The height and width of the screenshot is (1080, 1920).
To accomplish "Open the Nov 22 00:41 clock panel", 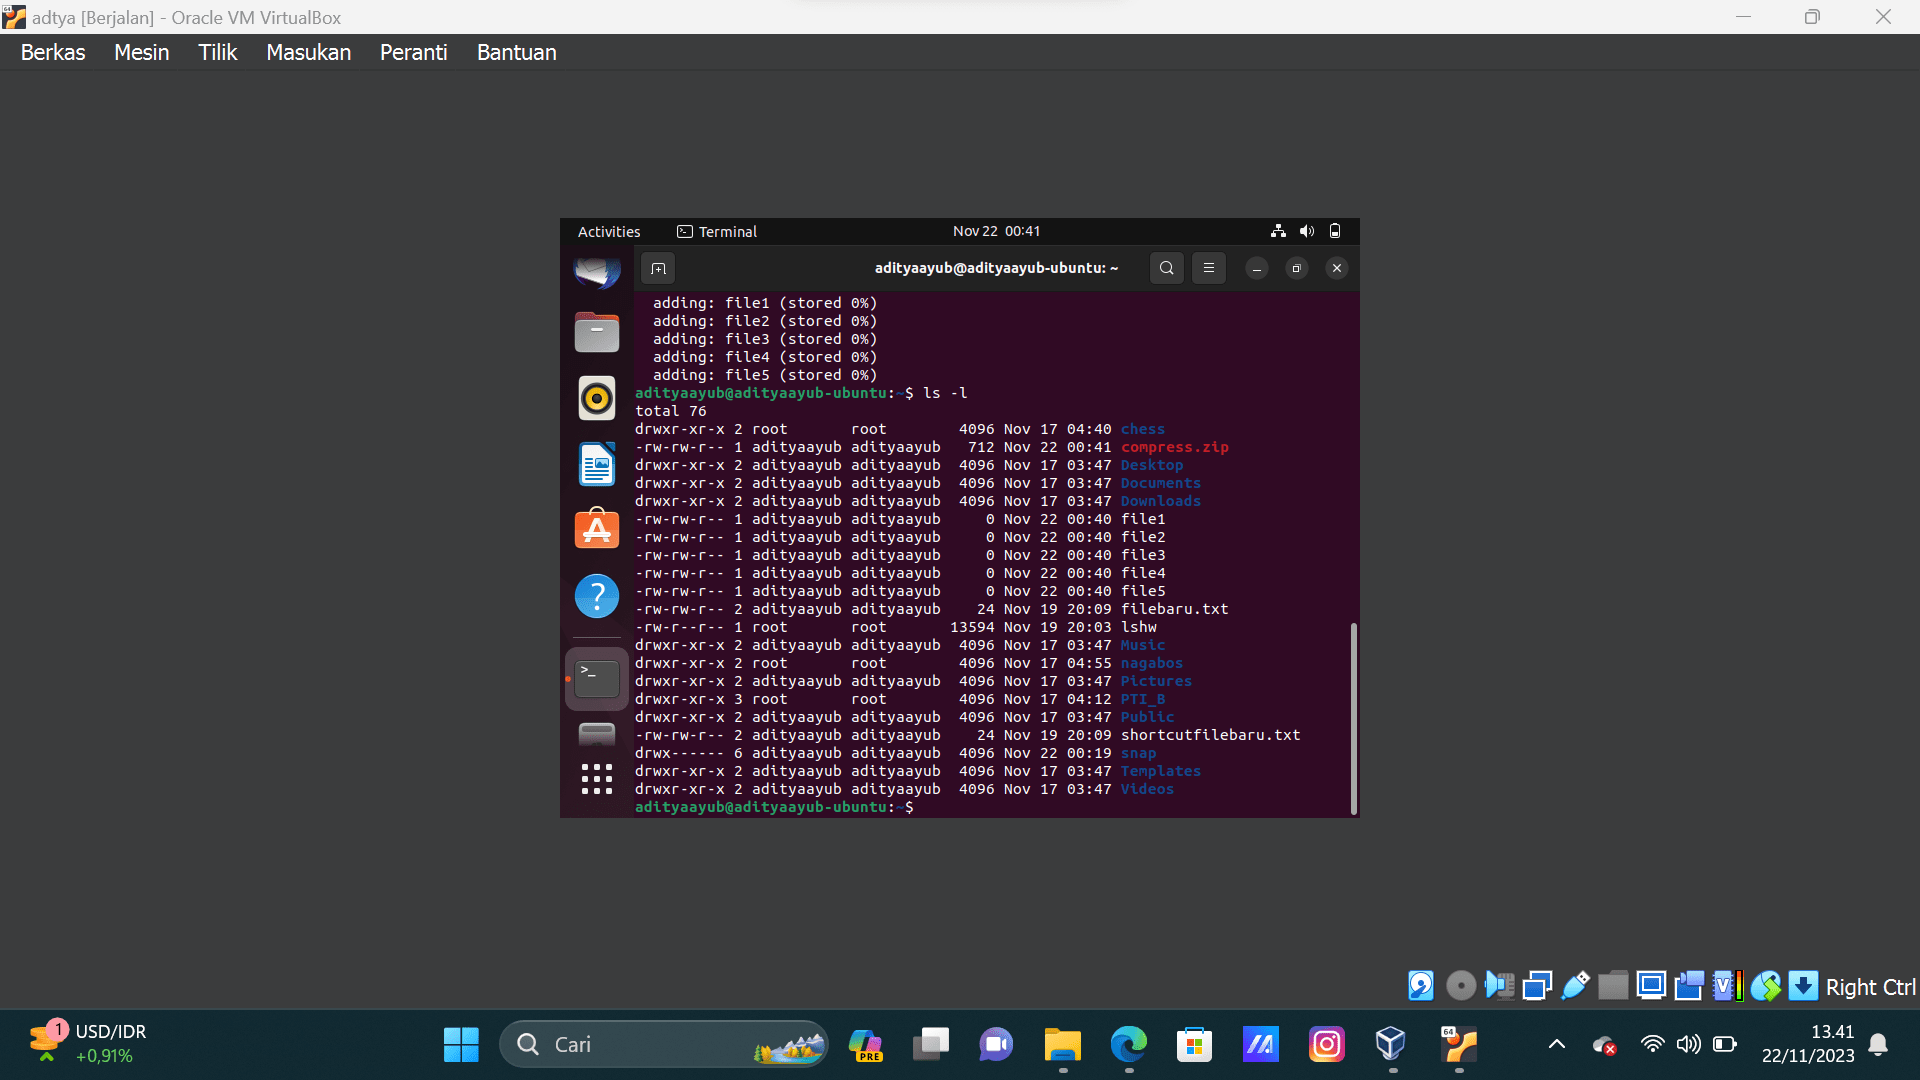I will [x=996, y=231].
